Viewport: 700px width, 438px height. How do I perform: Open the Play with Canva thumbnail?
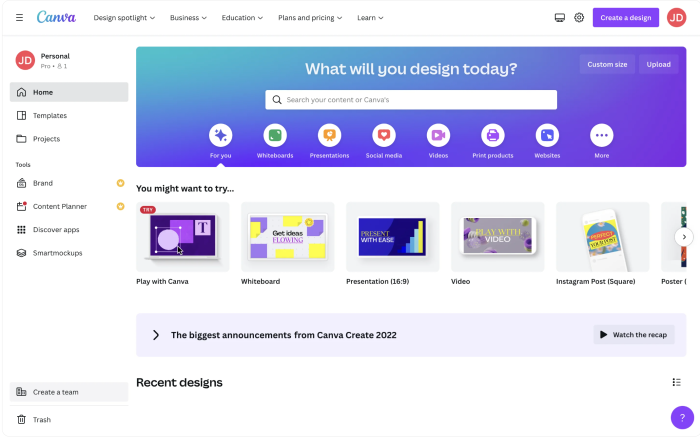coord(183,237)
